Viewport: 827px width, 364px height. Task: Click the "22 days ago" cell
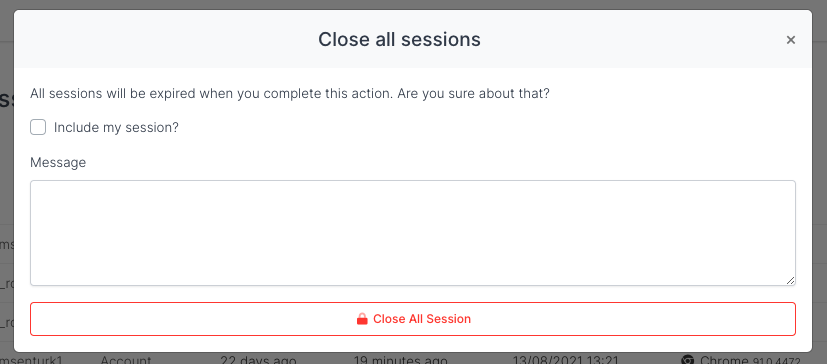click(x=258, y=360)
